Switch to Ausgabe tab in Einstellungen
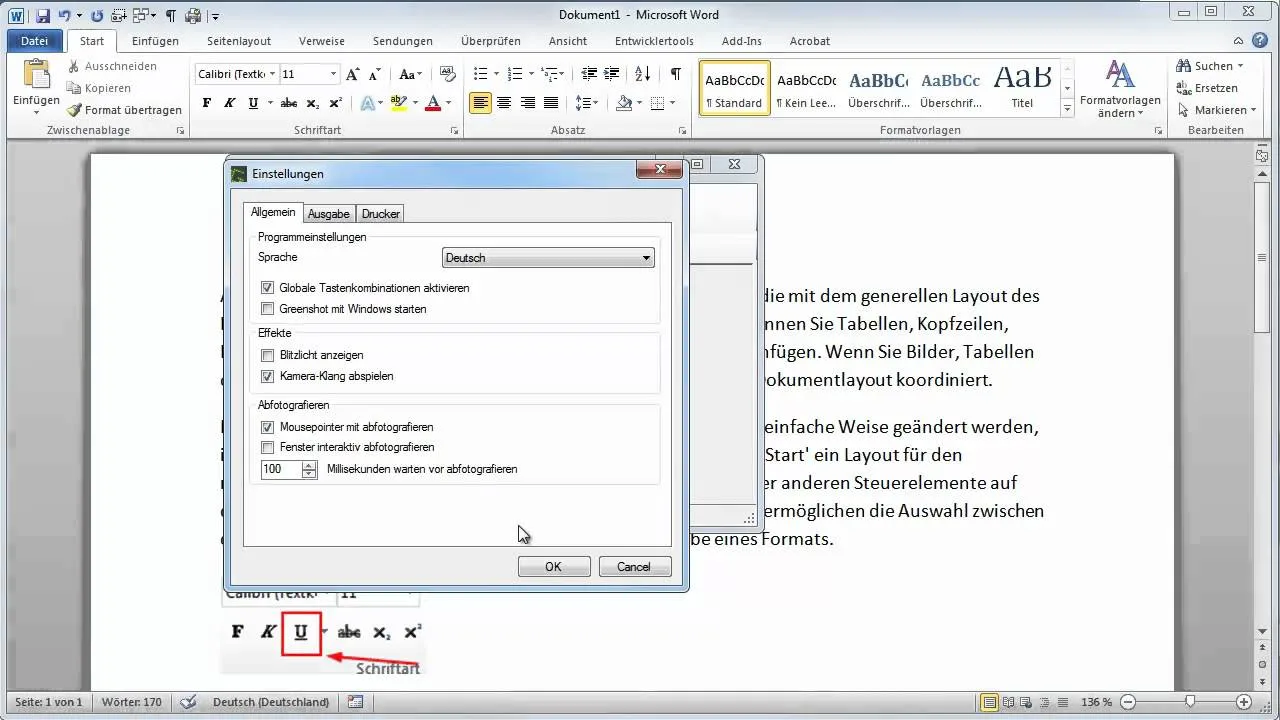This screenshot has width=1280, height=720. 329,214
